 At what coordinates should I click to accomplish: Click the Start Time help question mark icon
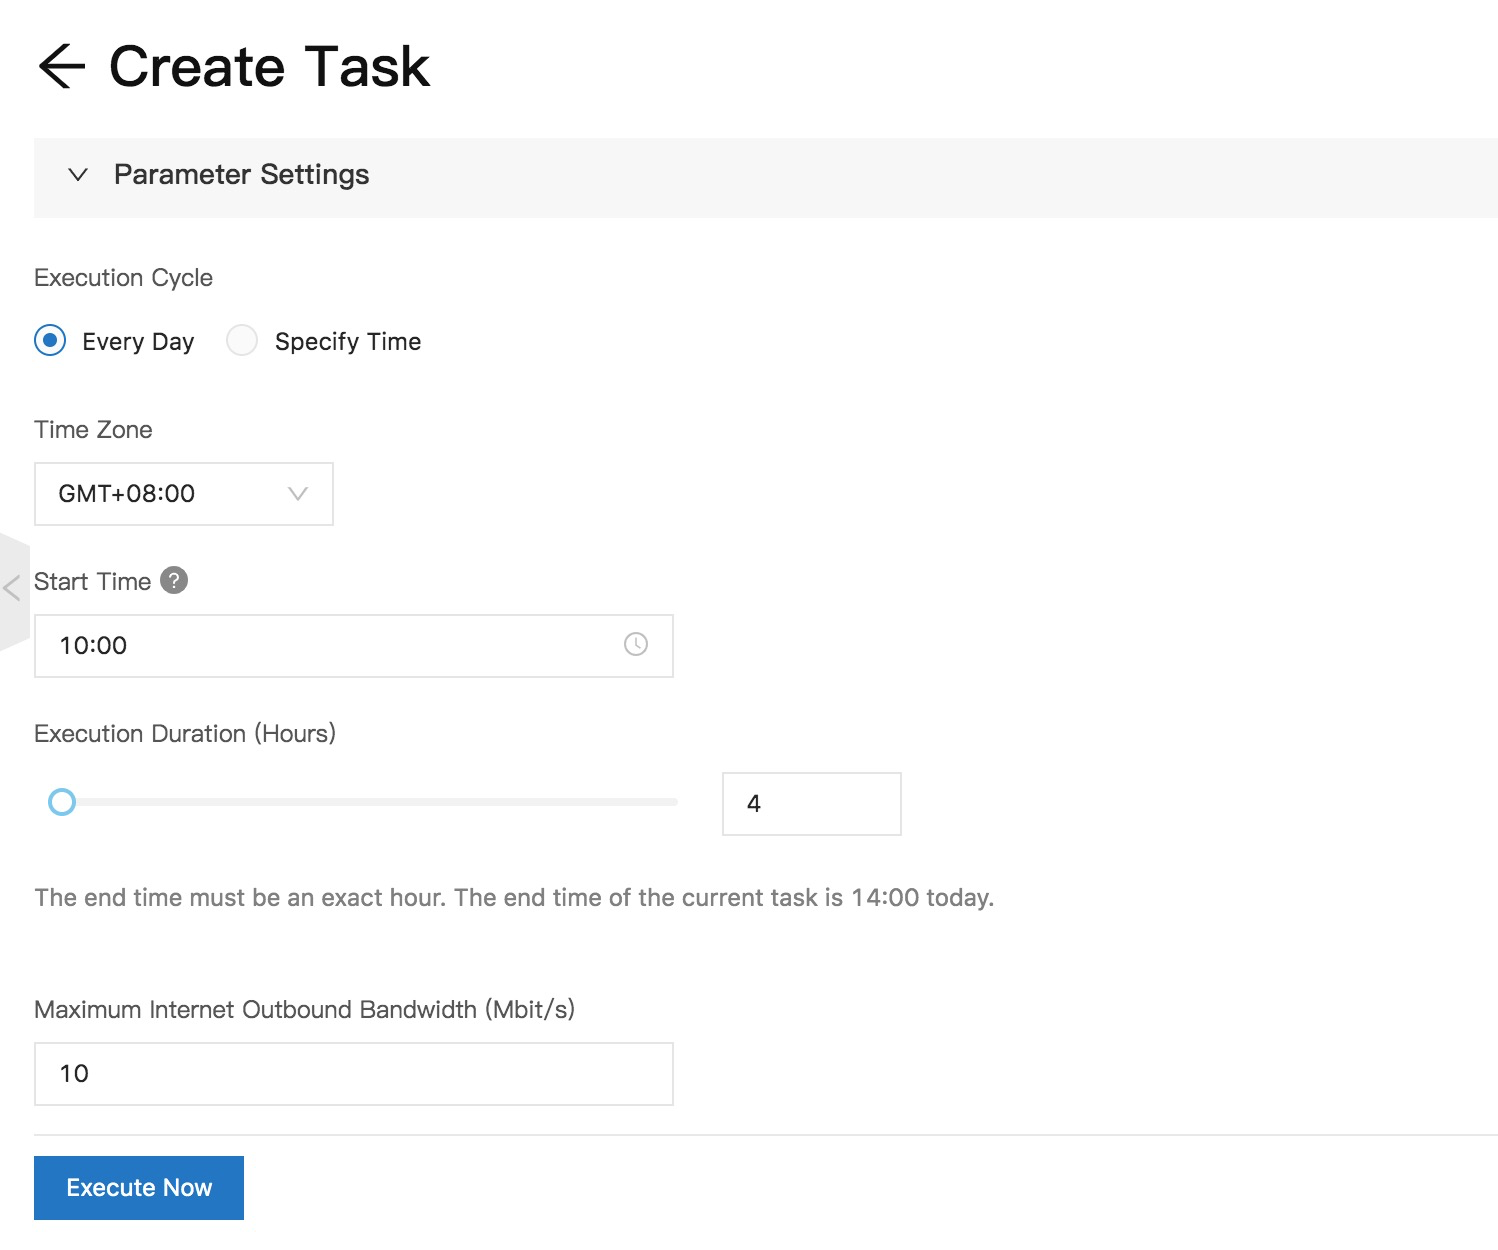(174, 580)
